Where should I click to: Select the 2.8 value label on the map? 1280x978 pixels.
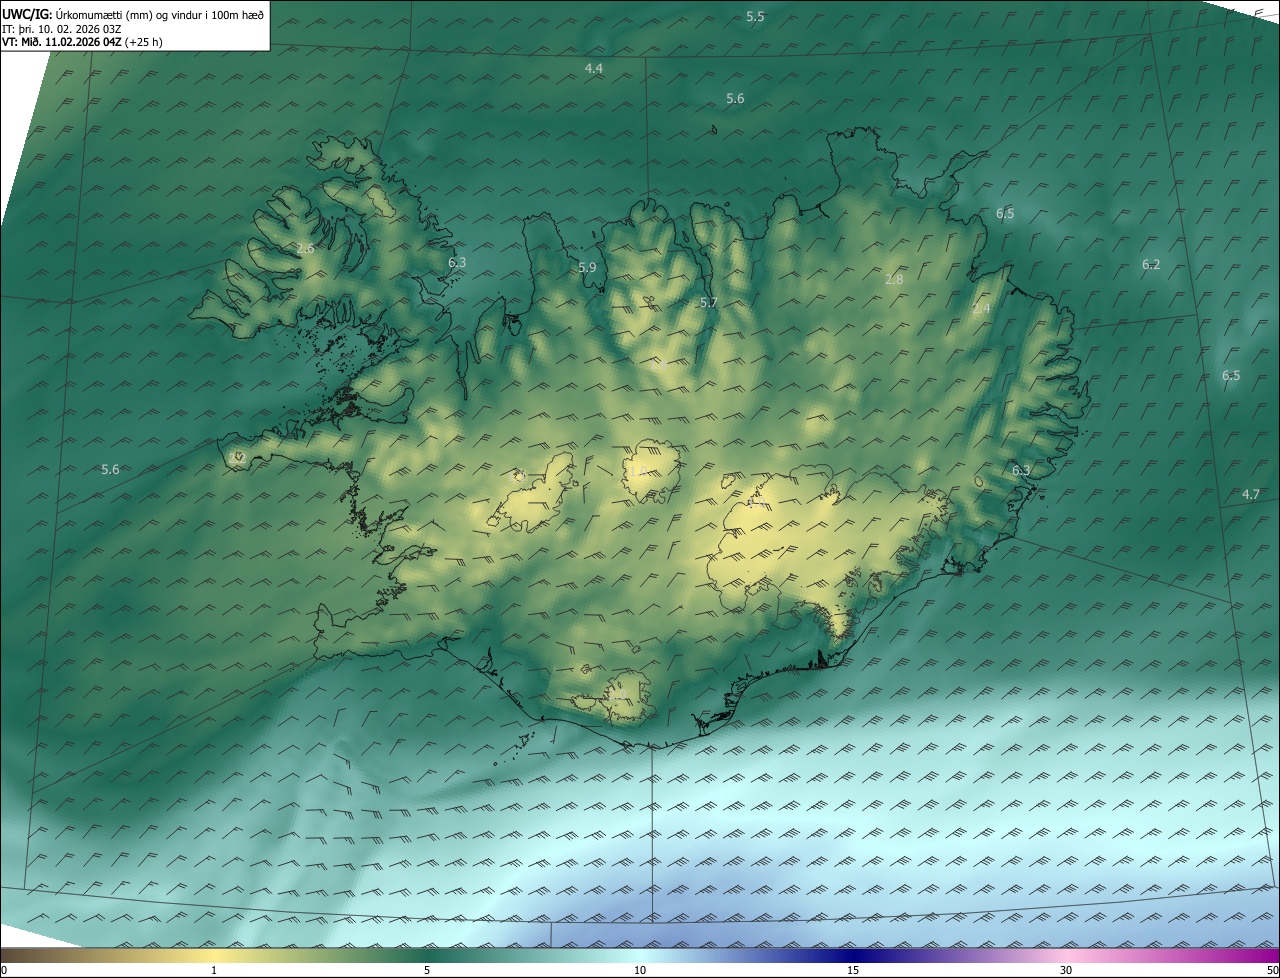894,280
